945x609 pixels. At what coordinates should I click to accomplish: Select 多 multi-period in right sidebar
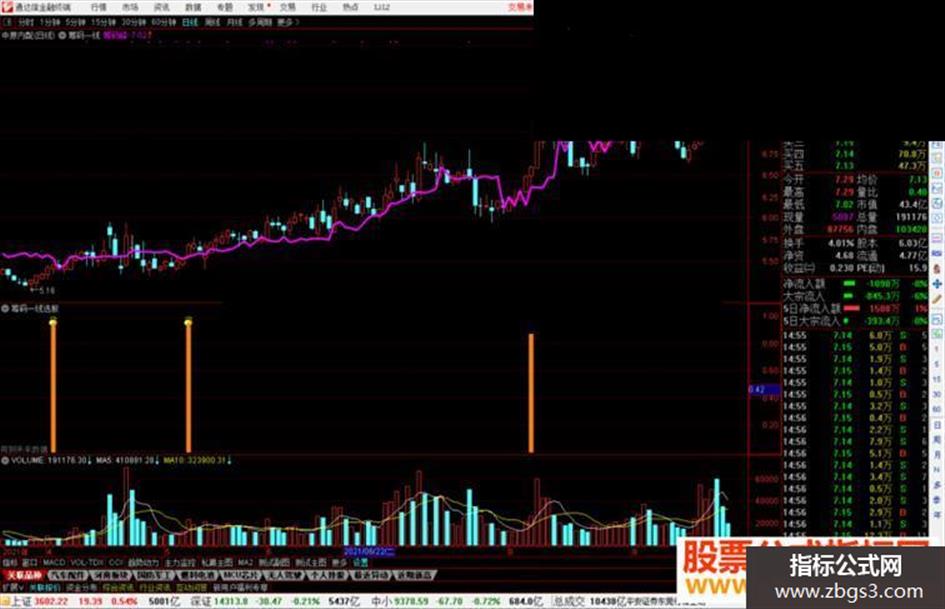pos(937,485)
